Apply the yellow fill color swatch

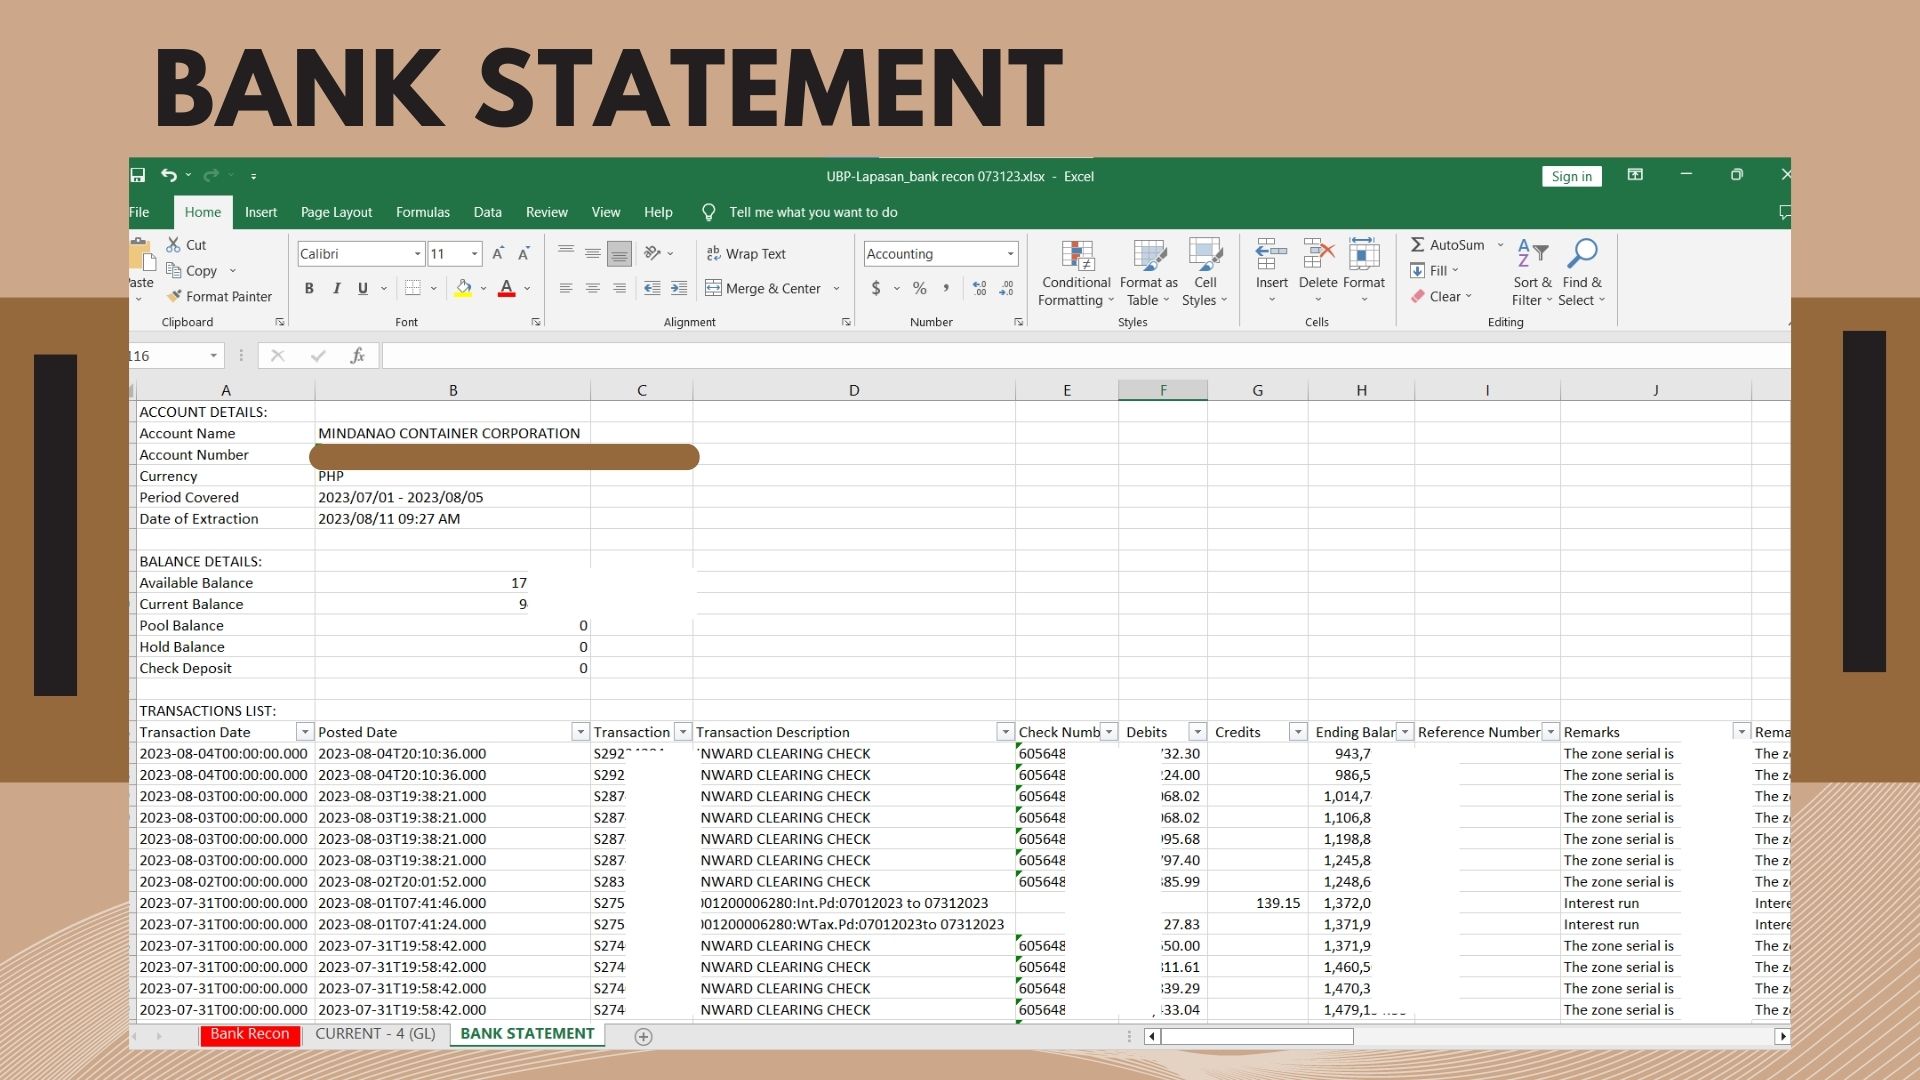point(463,288)
